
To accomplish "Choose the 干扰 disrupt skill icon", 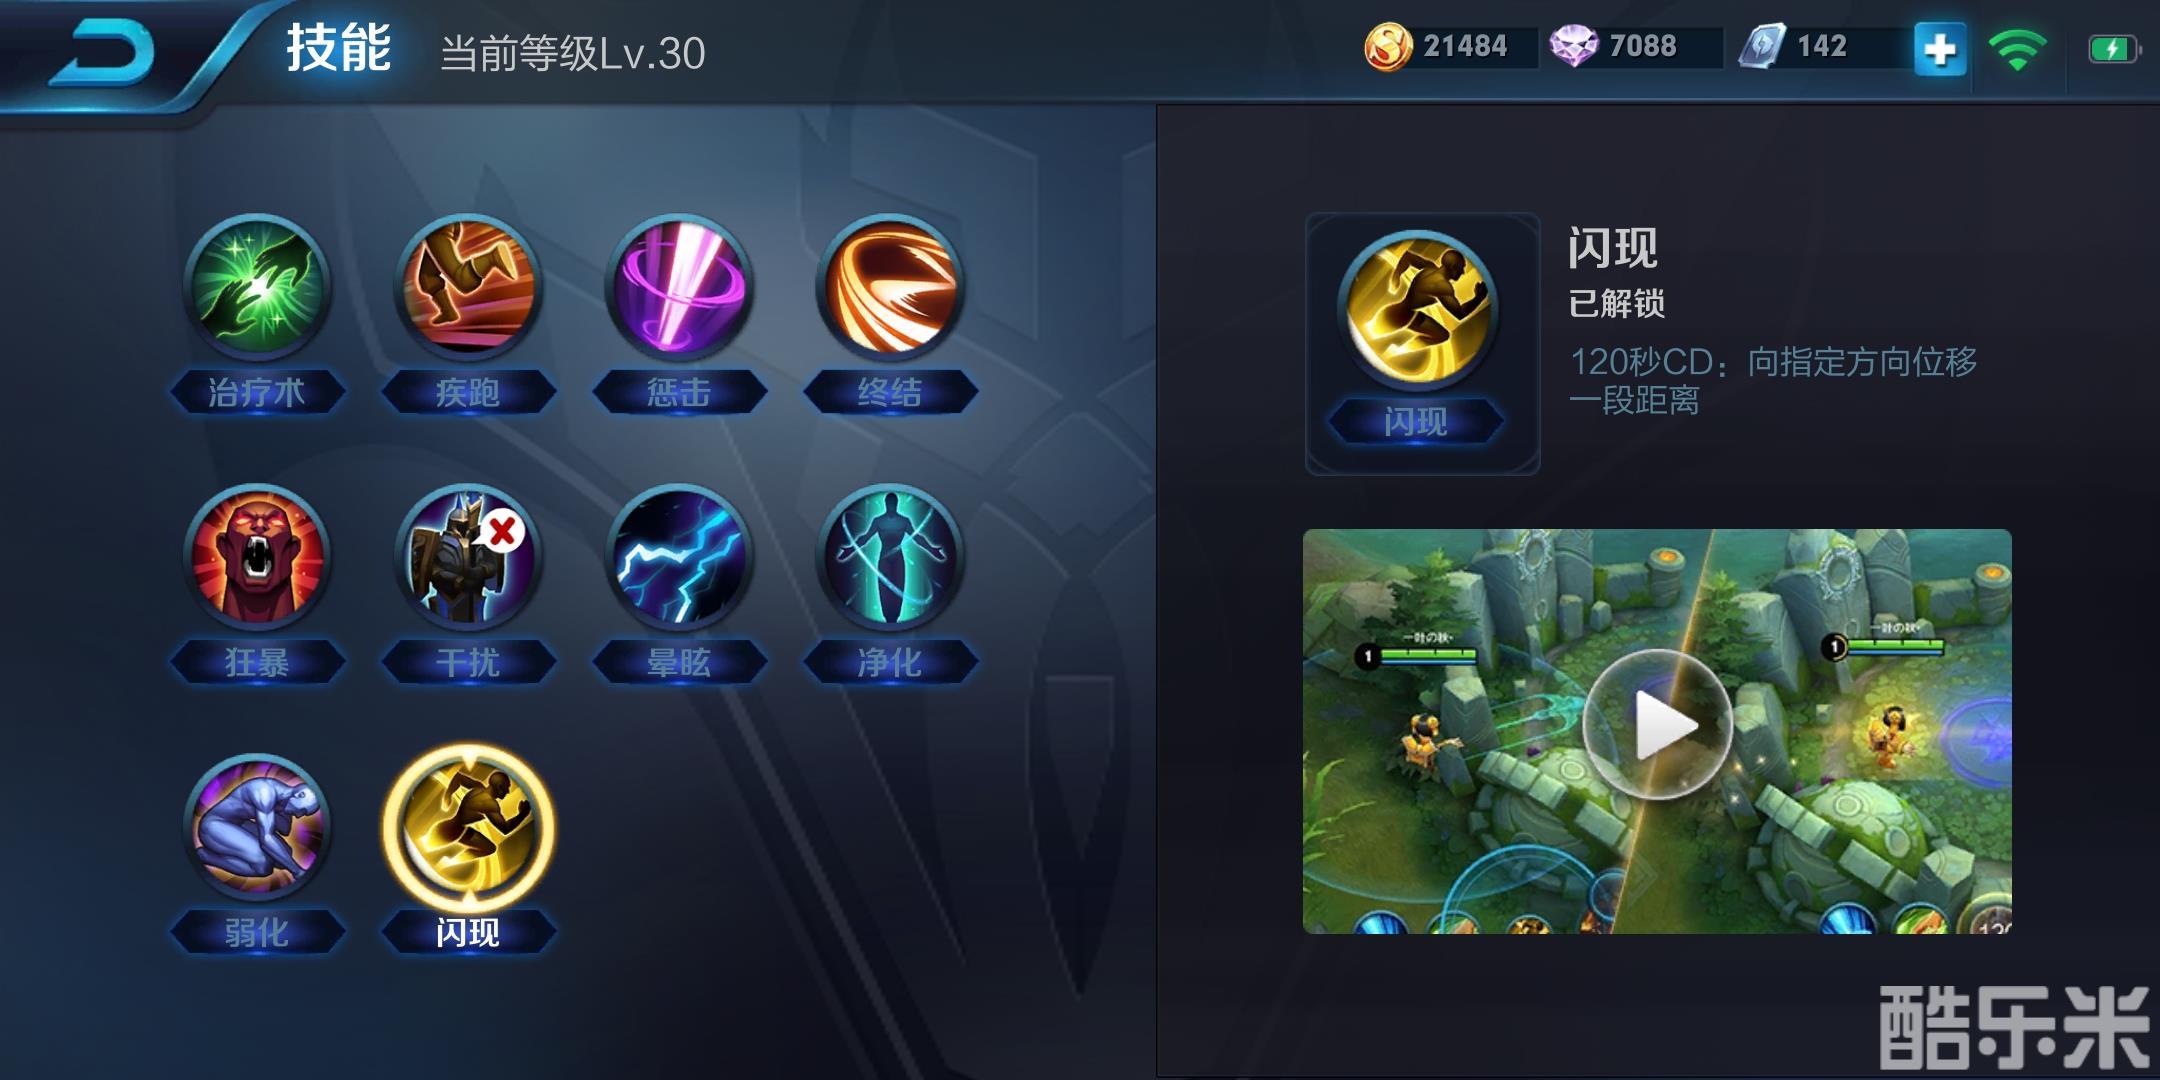I will point(468,557).
